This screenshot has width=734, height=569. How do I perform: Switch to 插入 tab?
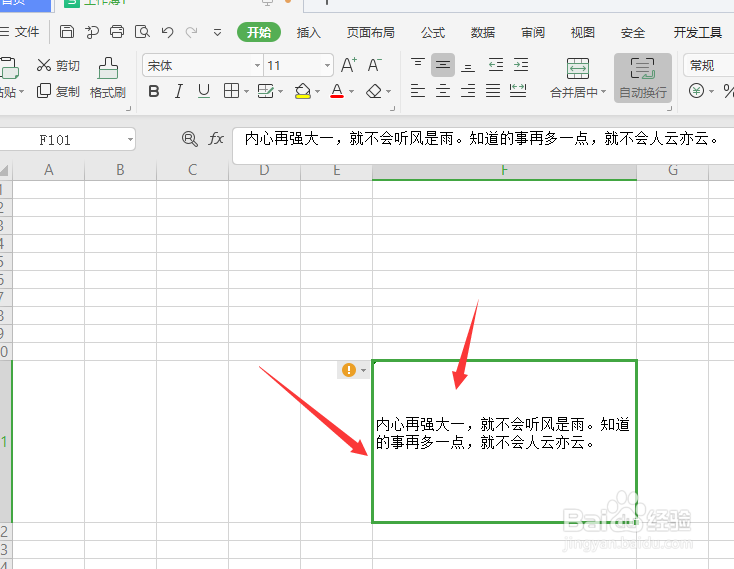tap(308, 32)
